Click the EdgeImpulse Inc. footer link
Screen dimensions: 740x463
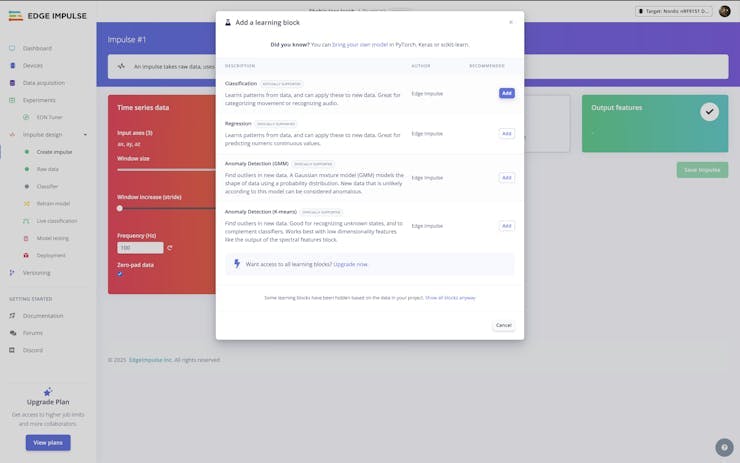151,360
